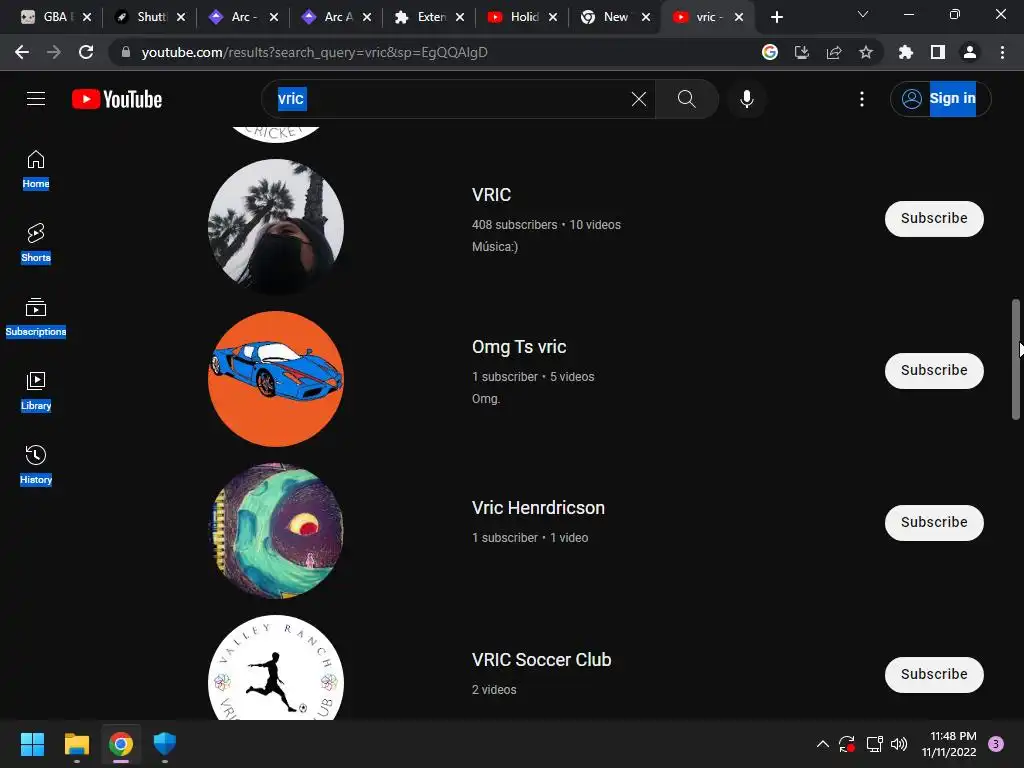The image size is (1024, 768).
Task: Click '408 subscribers' text
Action: [x=515, y=225]
